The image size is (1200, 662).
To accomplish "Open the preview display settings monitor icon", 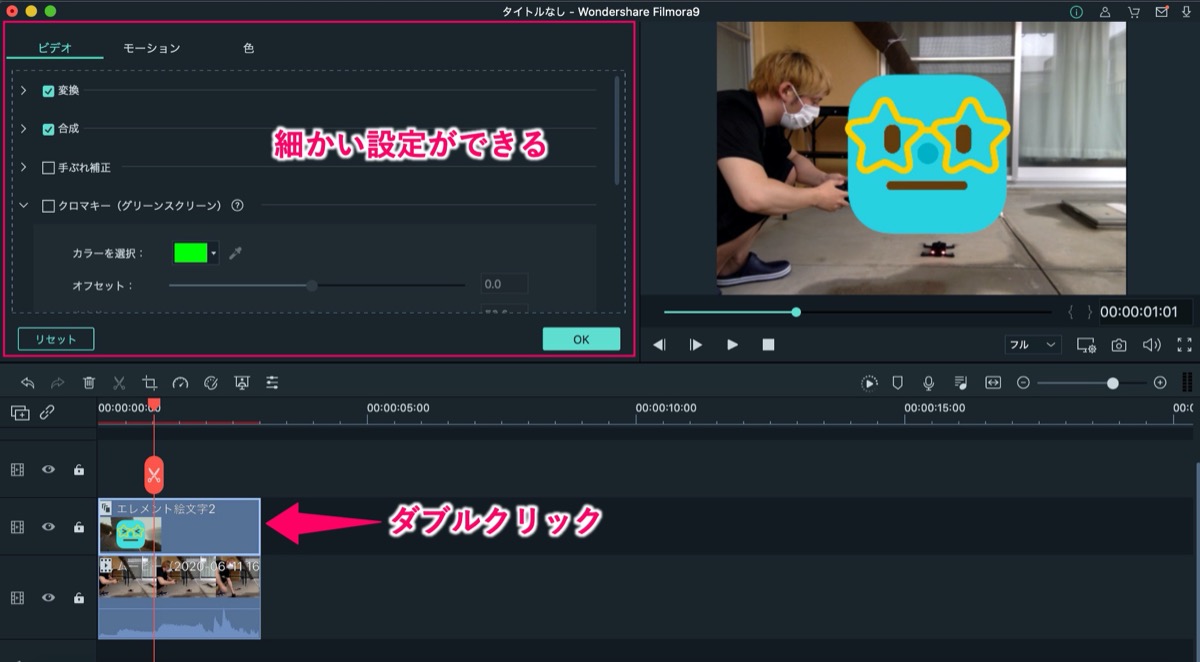I will pos(1086,345).
